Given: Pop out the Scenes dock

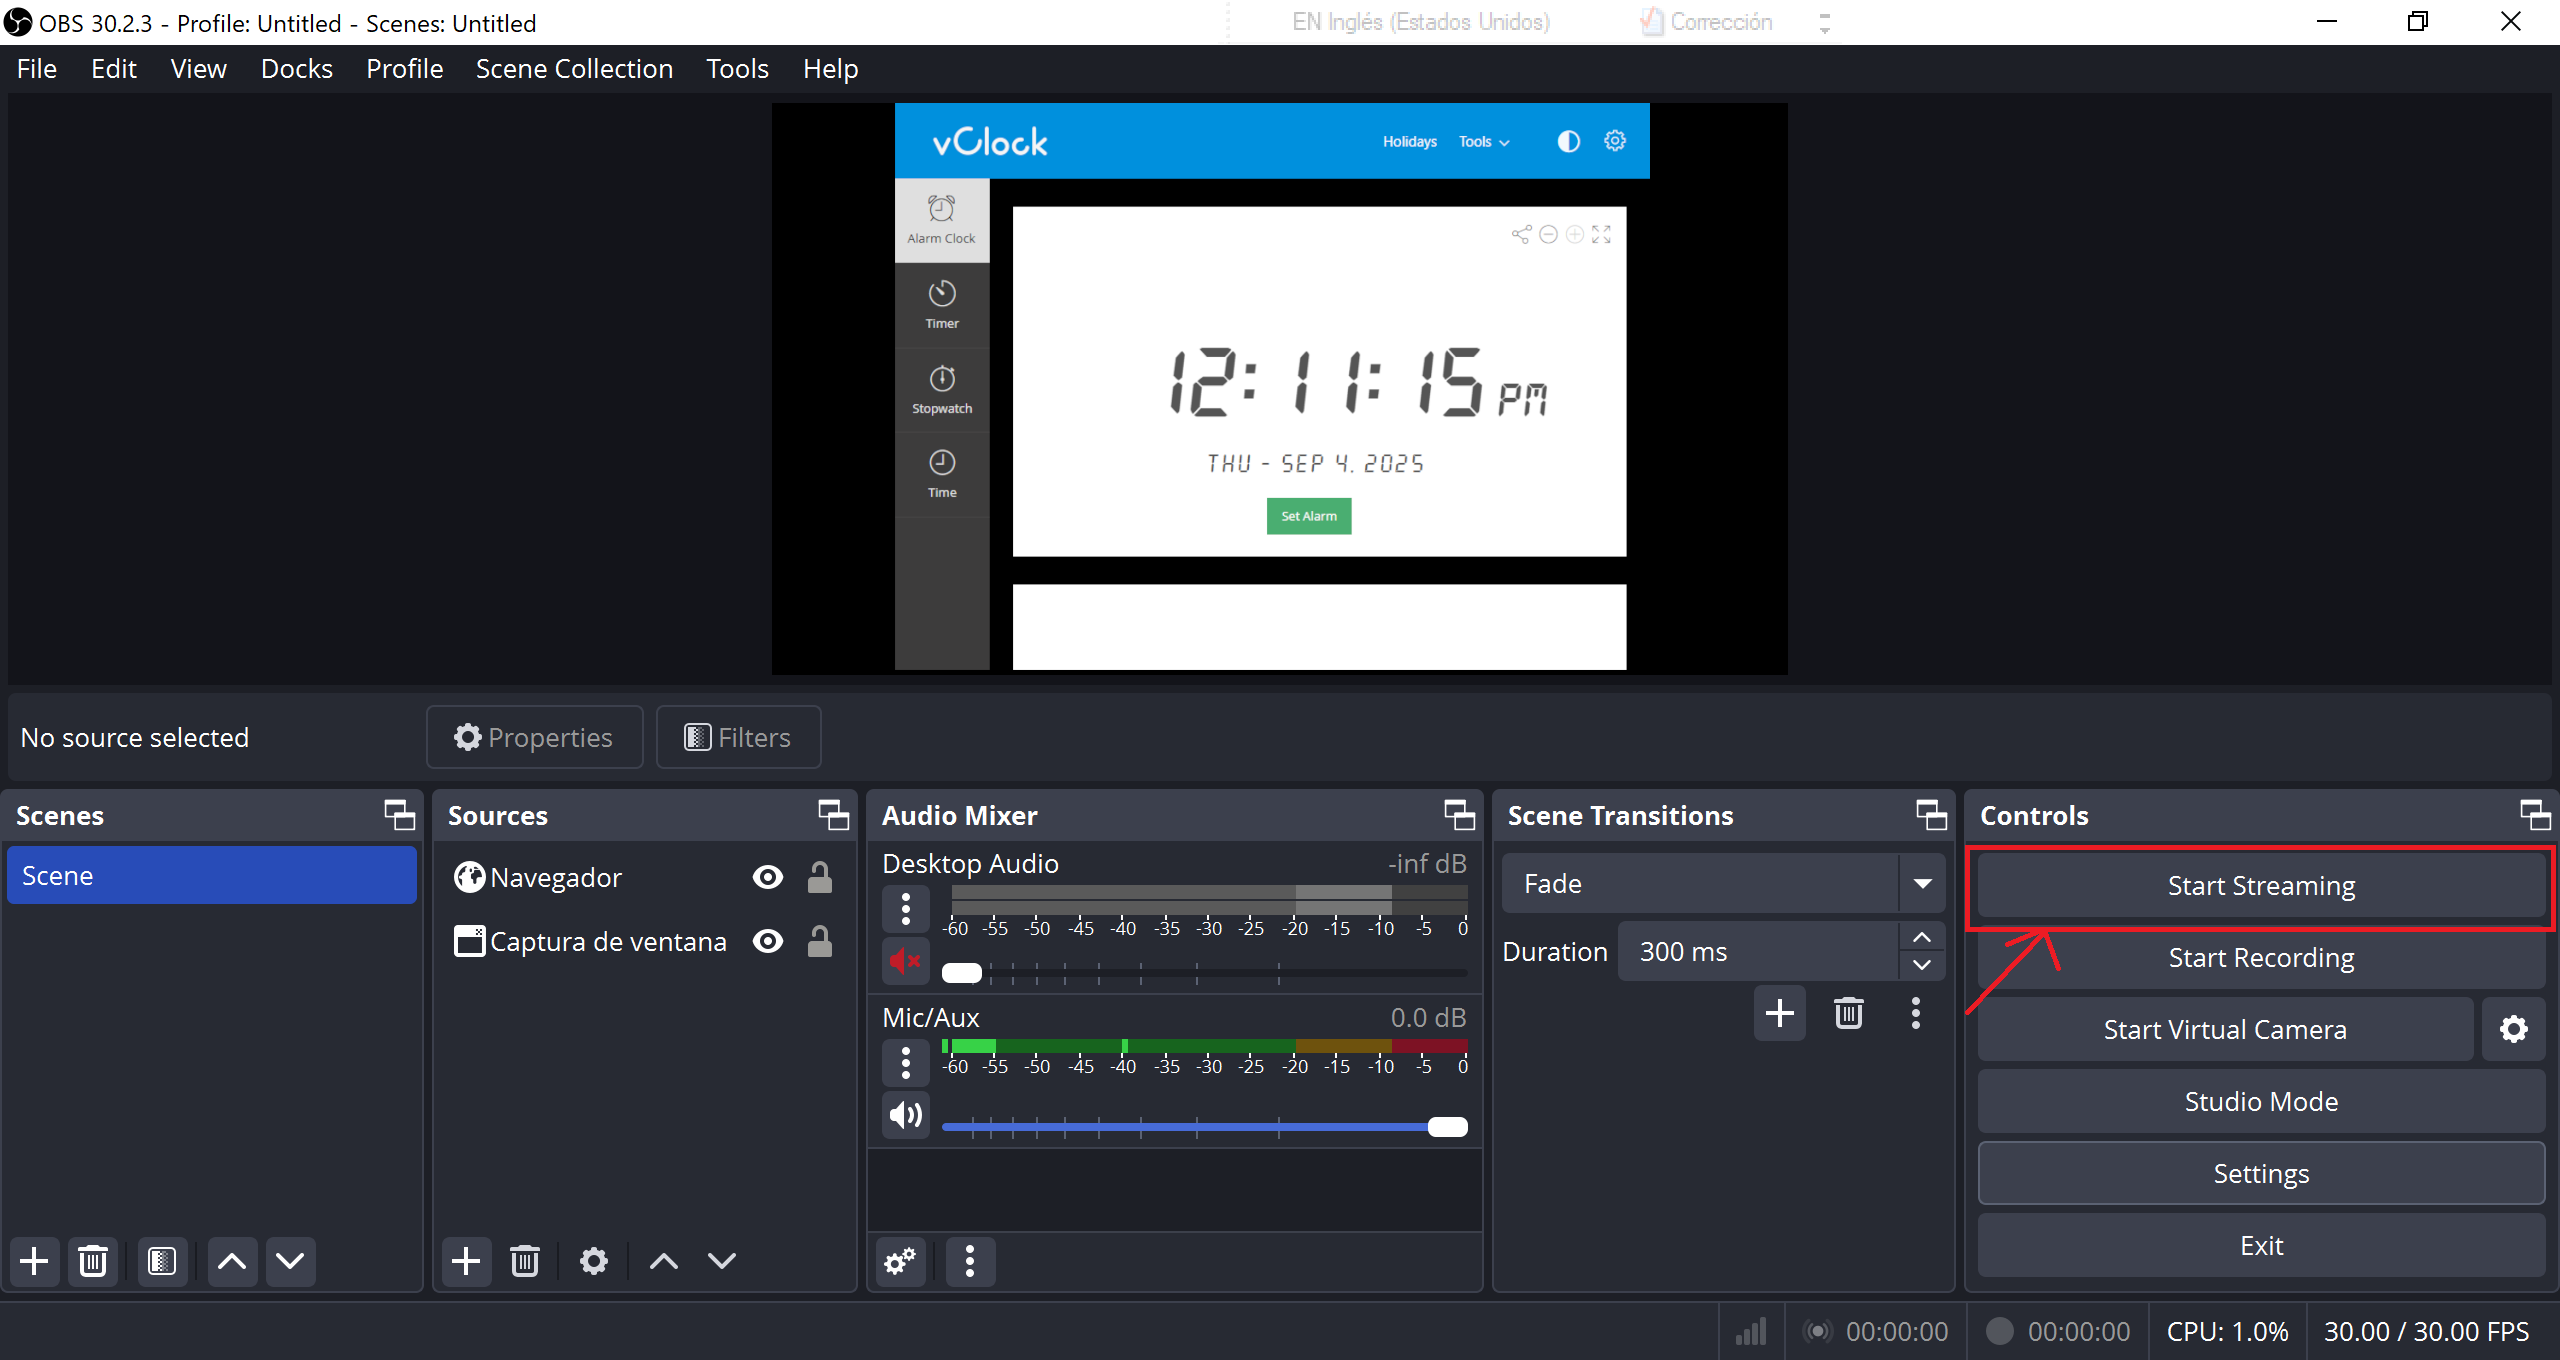Looking at the screenshot, I should pos(400,815).
